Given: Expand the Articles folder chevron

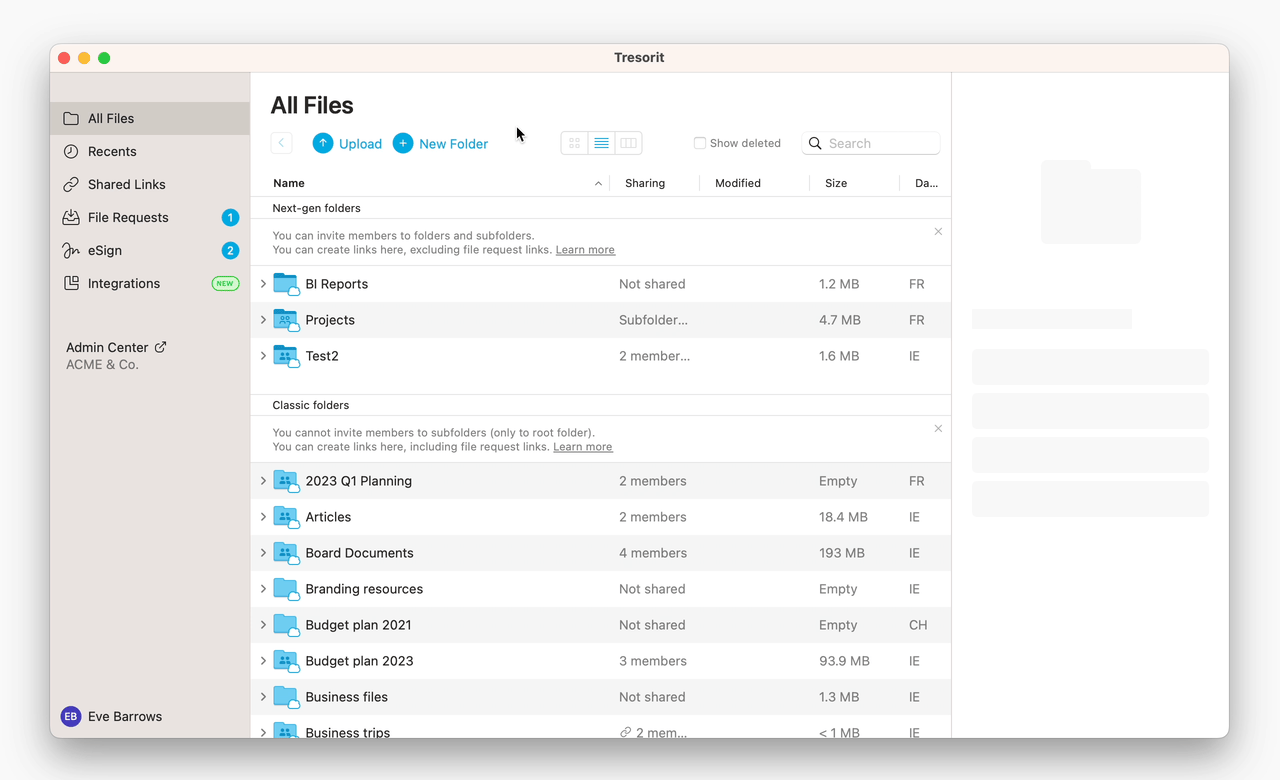Looking at the screenshot, I should click(x=263, y=517).
